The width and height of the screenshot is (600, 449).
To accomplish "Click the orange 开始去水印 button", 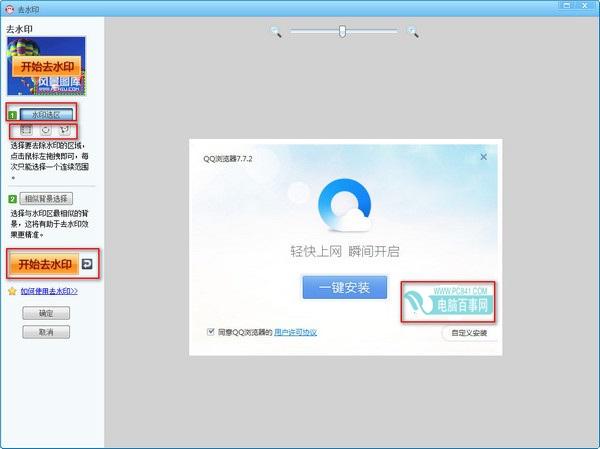I will (44, 264).
